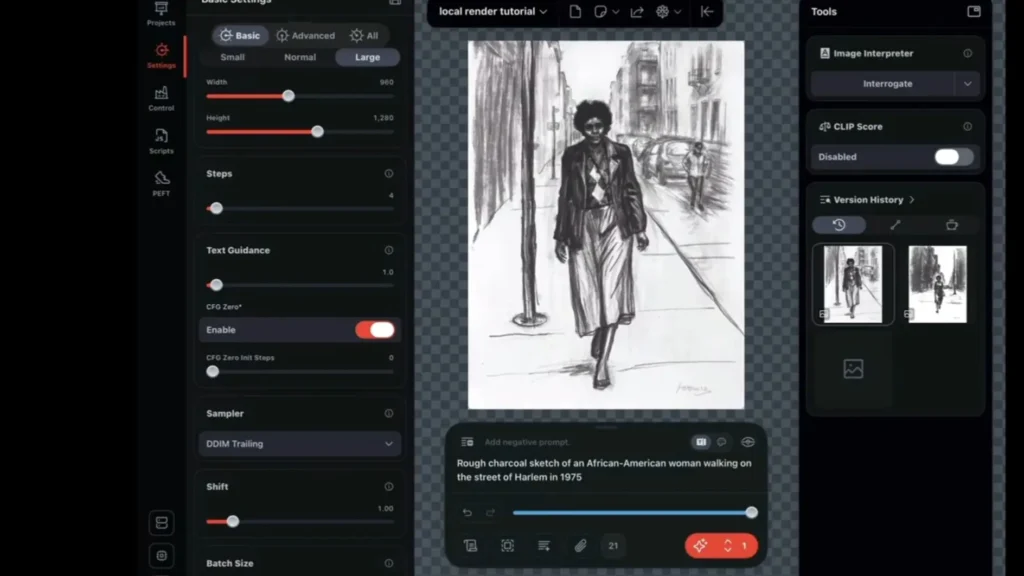1024x576 pixels.
Task: Open the Projects panel in the sidebar
Action: (160, 13)
